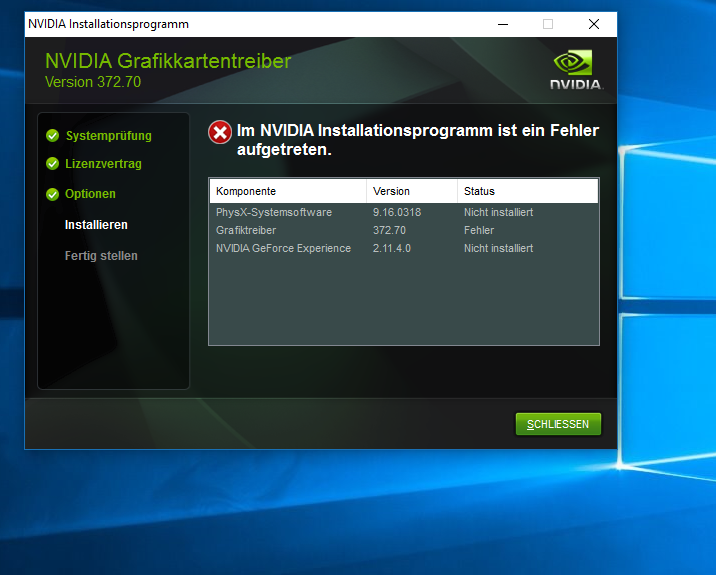This screenshot has width=716, height=575.
Task: Click the Version column header
Action: (x=412, y=191)
